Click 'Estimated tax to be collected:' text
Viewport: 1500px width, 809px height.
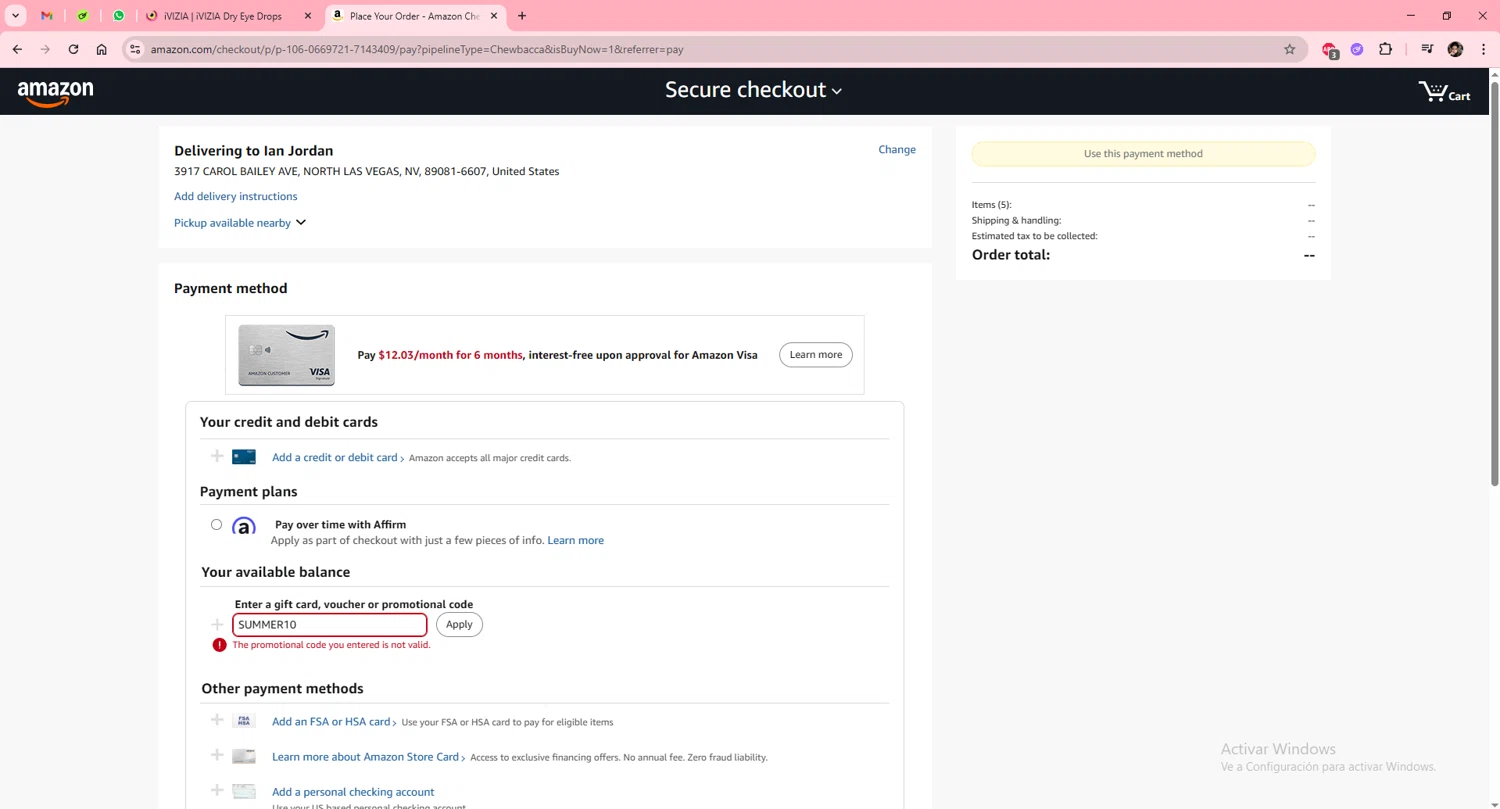click(x=1034, y=236)
